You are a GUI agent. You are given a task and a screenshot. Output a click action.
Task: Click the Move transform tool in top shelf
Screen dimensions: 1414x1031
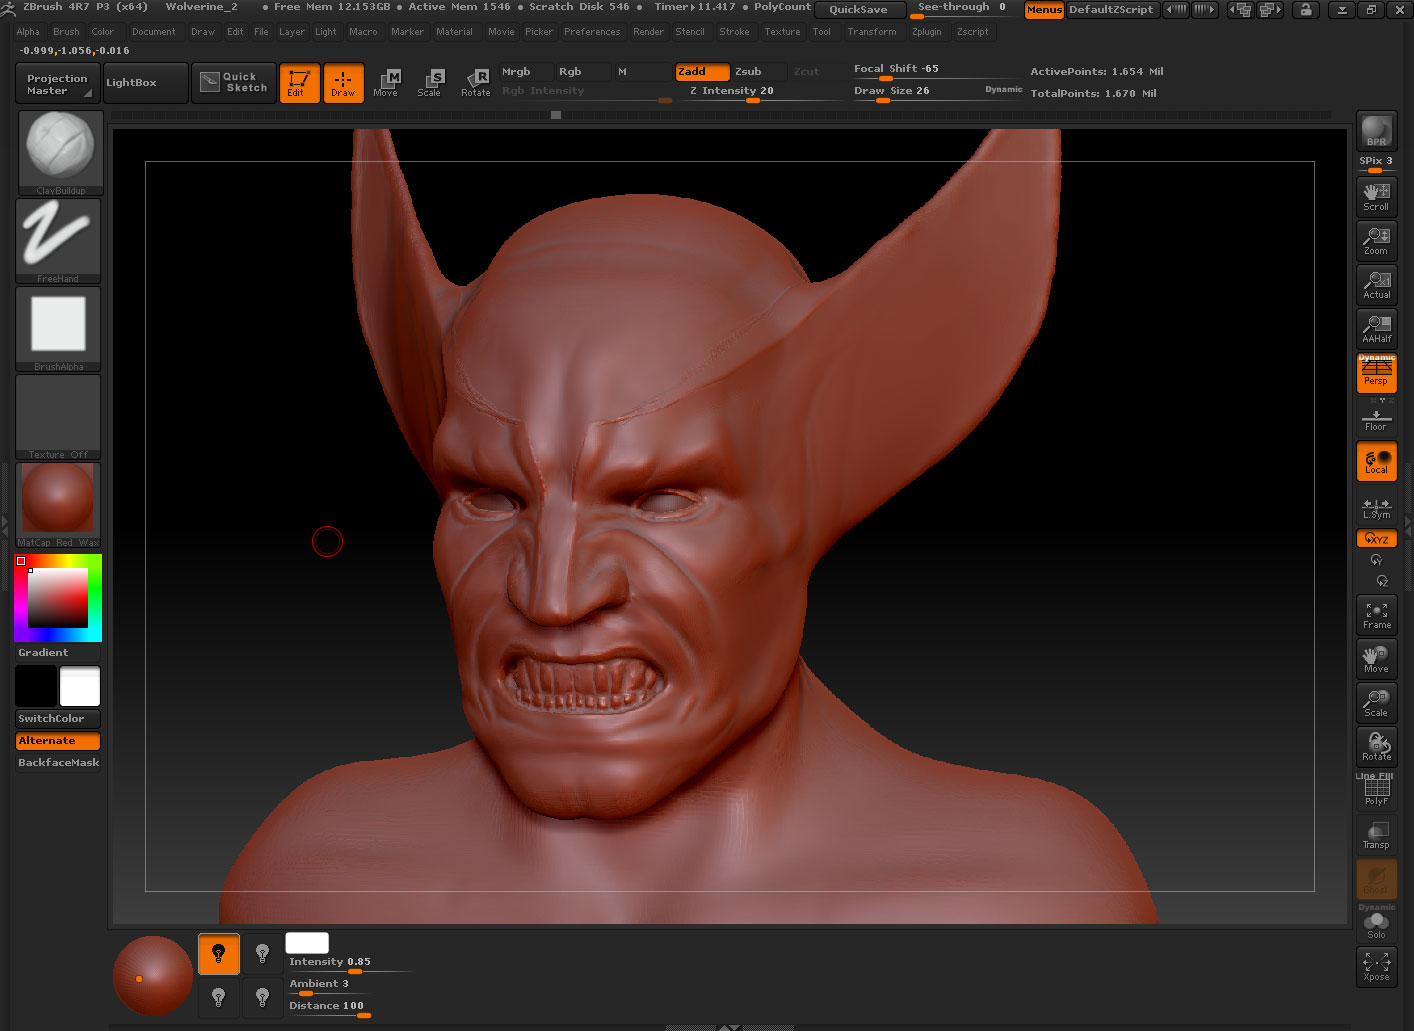pos(386,83)
